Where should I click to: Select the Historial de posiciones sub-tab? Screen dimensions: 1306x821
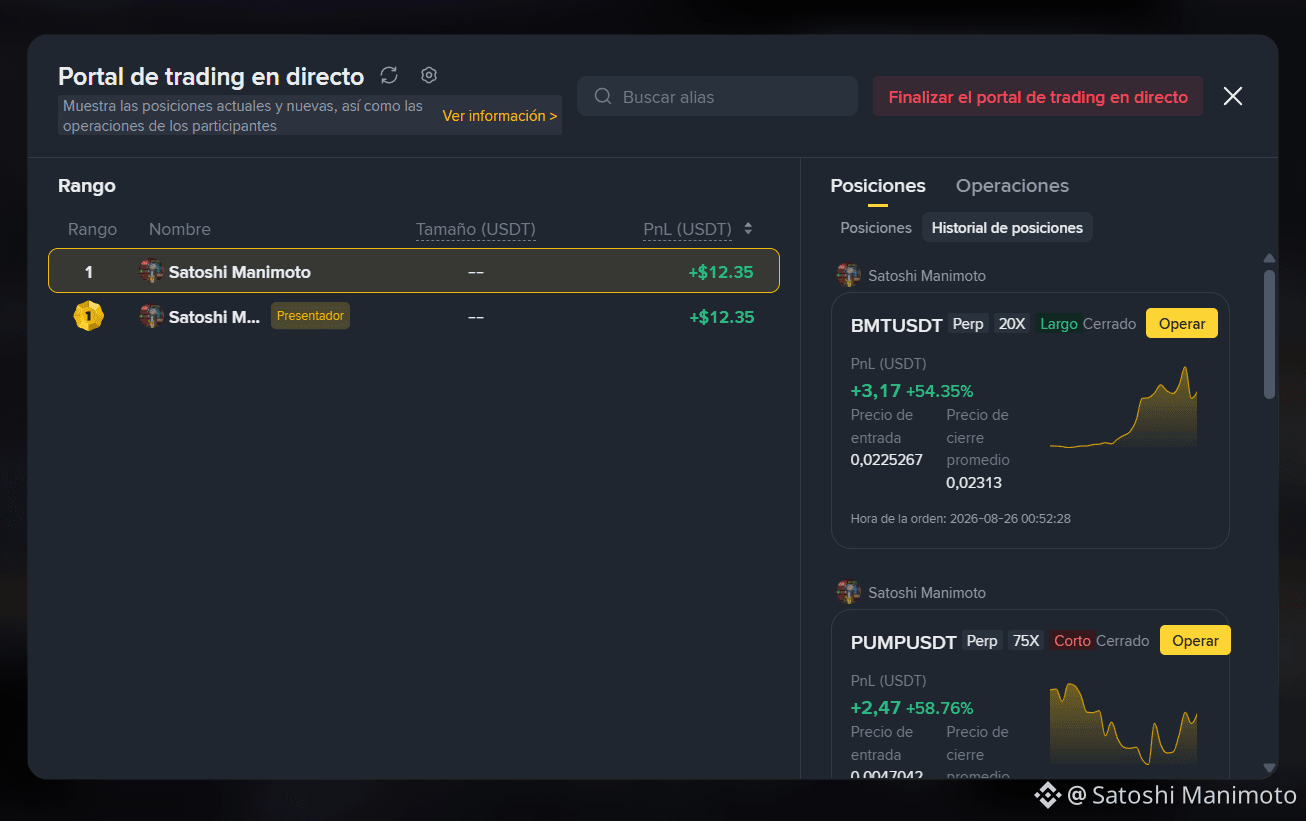click(1007, 228)
